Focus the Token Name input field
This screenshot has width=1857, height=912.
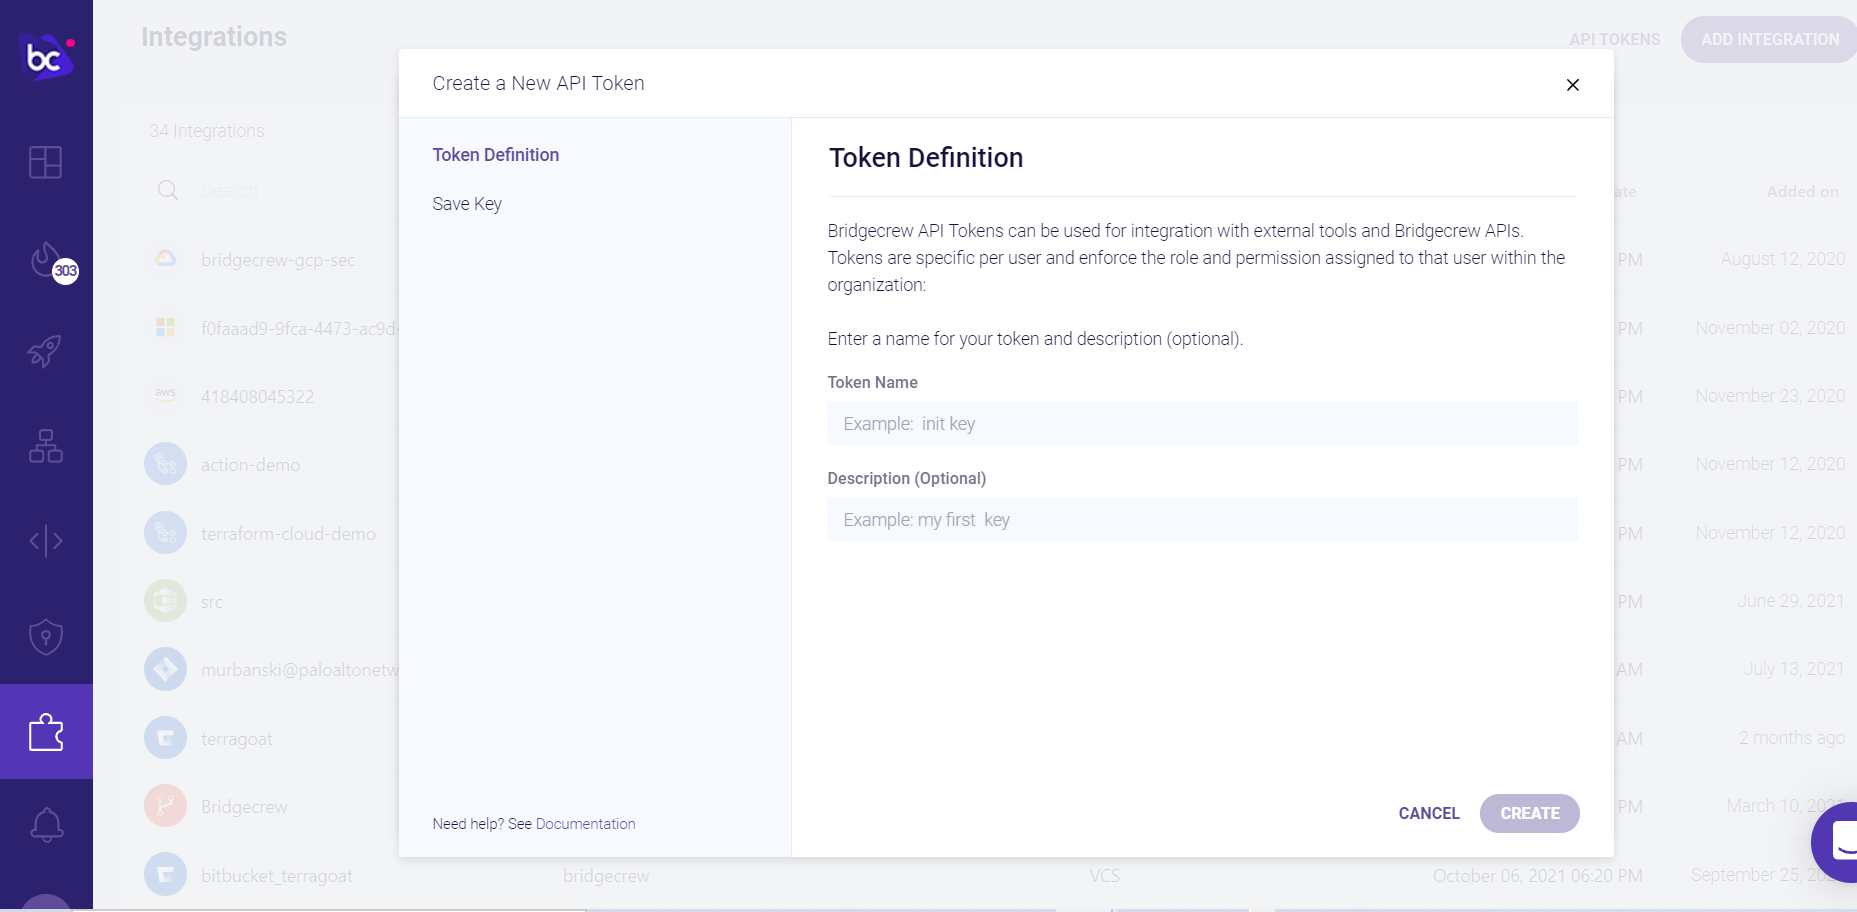(x=1203, y=424)
